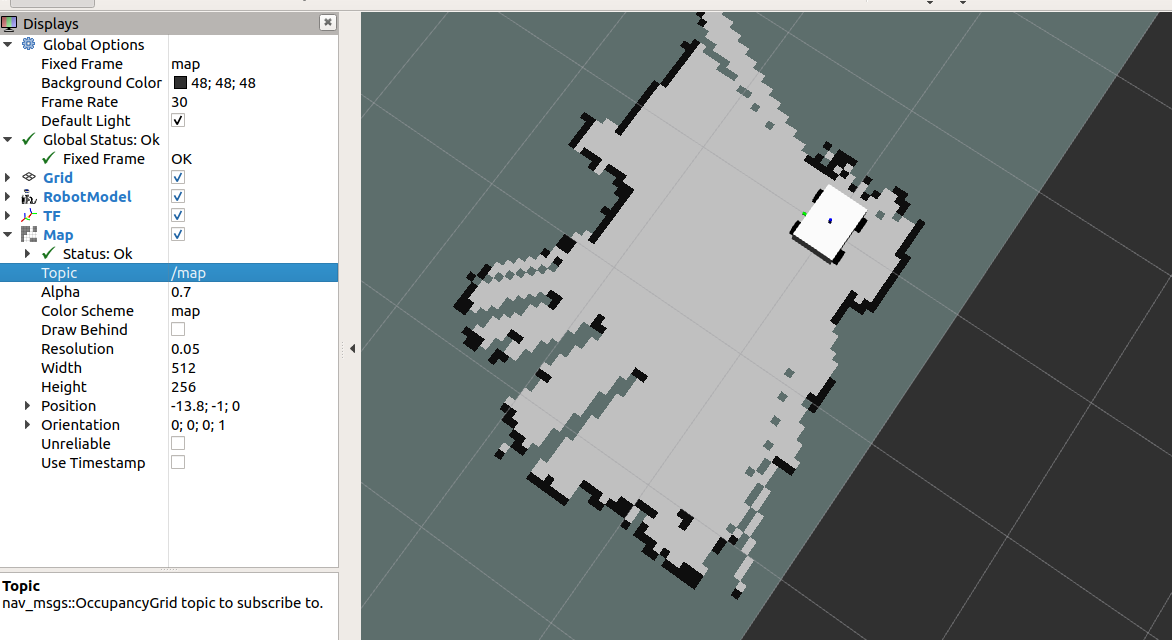
Task: Click the RobotModel display icon
Action: 28,197
